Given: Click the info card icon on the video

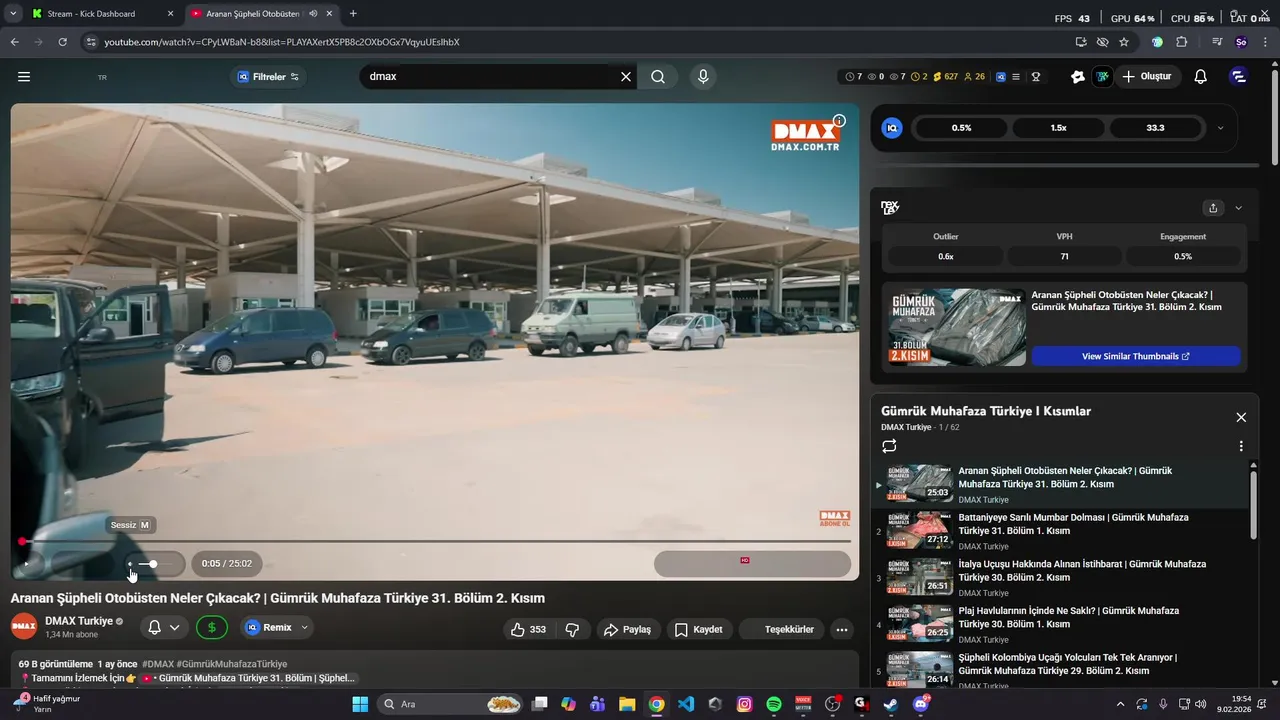Looking at the screenshot, I should [839, 121].
